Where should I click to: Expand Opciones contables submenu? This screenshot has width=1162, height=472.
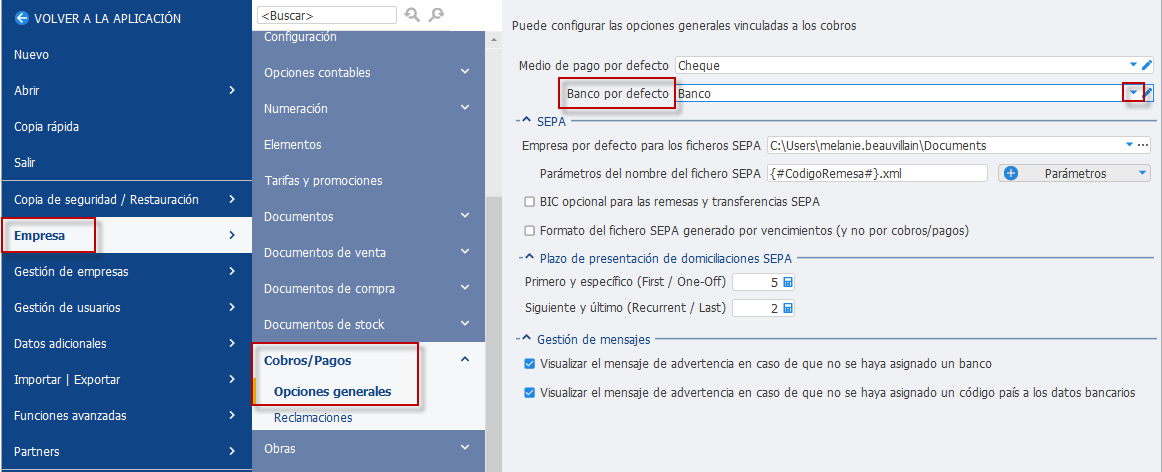pos(465,72)
